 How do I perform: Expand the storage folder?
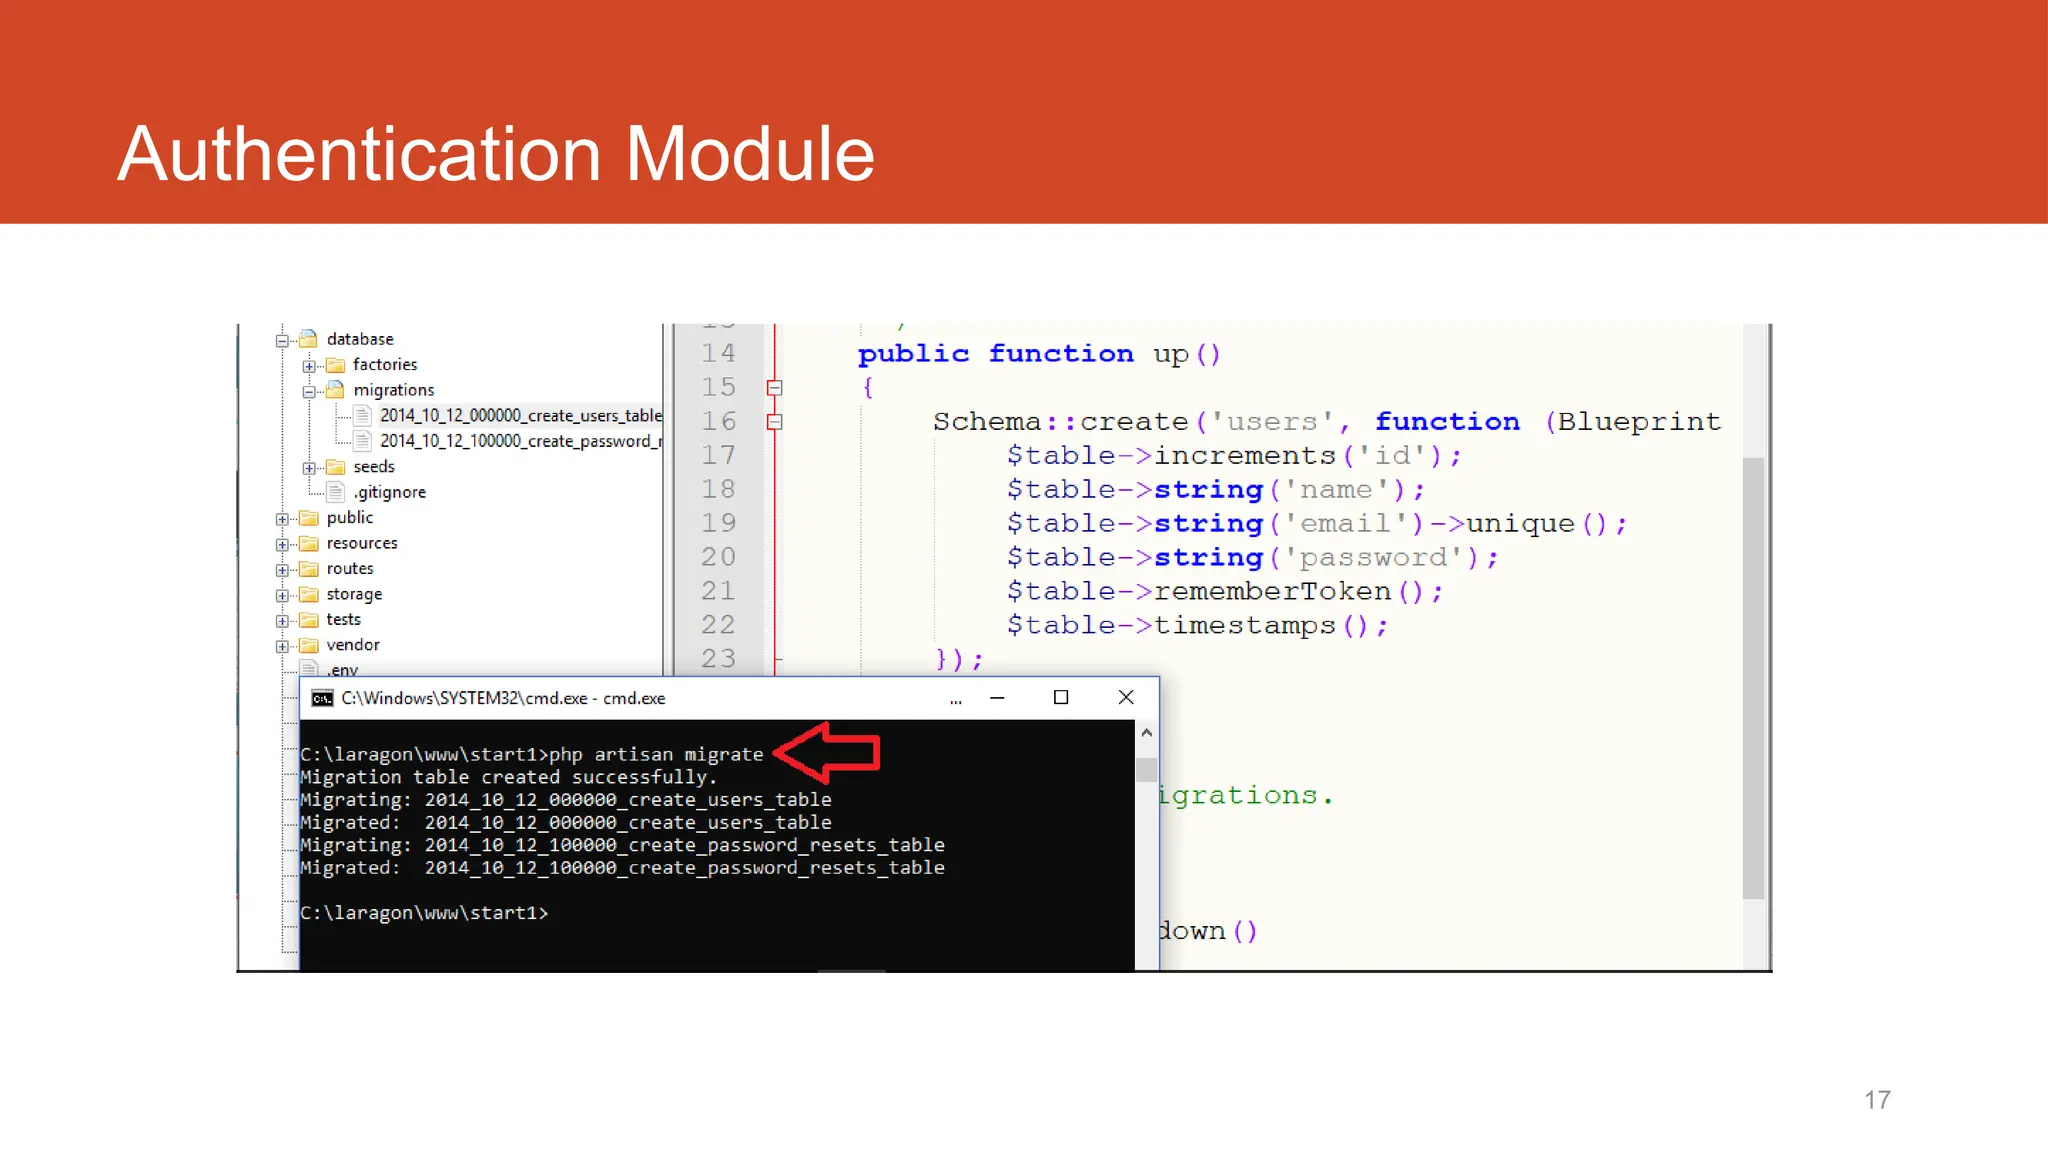pyautogui.click(x=282, y=595)
